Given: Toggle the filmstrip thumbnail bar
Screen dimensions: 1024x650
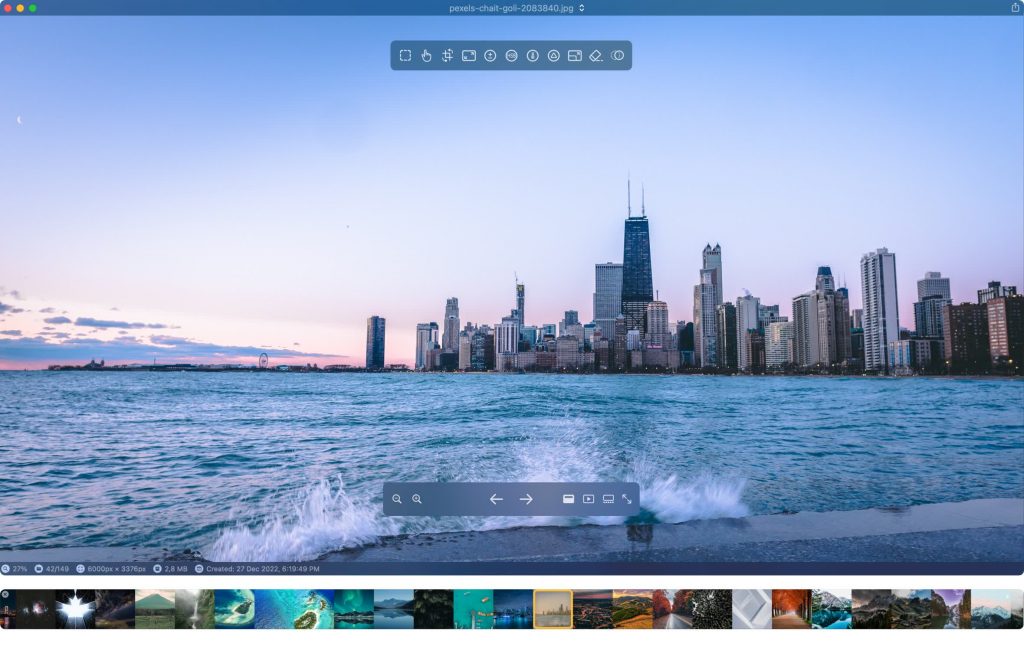Looking at the screenshot, I should tap(608, 499).
